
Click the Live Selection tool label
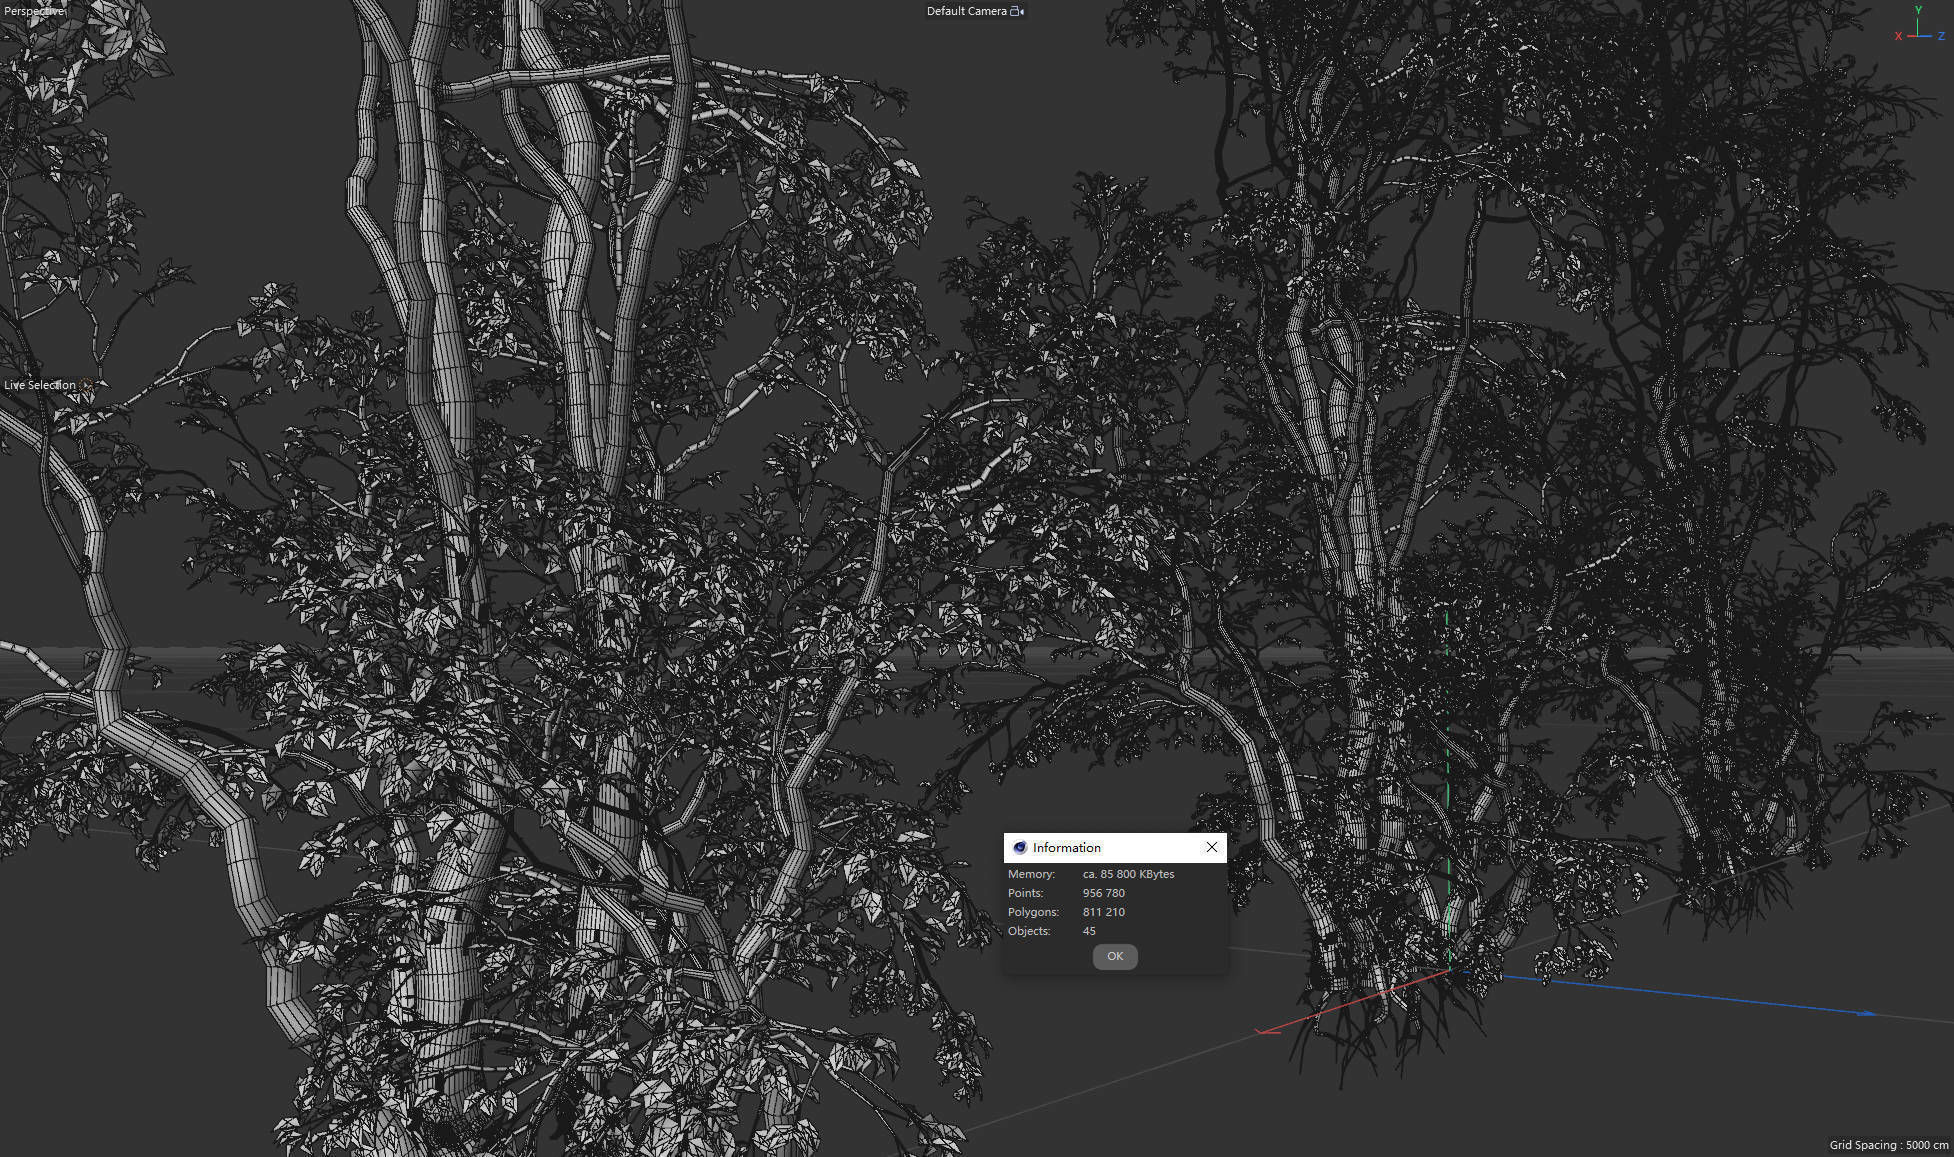pos(40,385)
